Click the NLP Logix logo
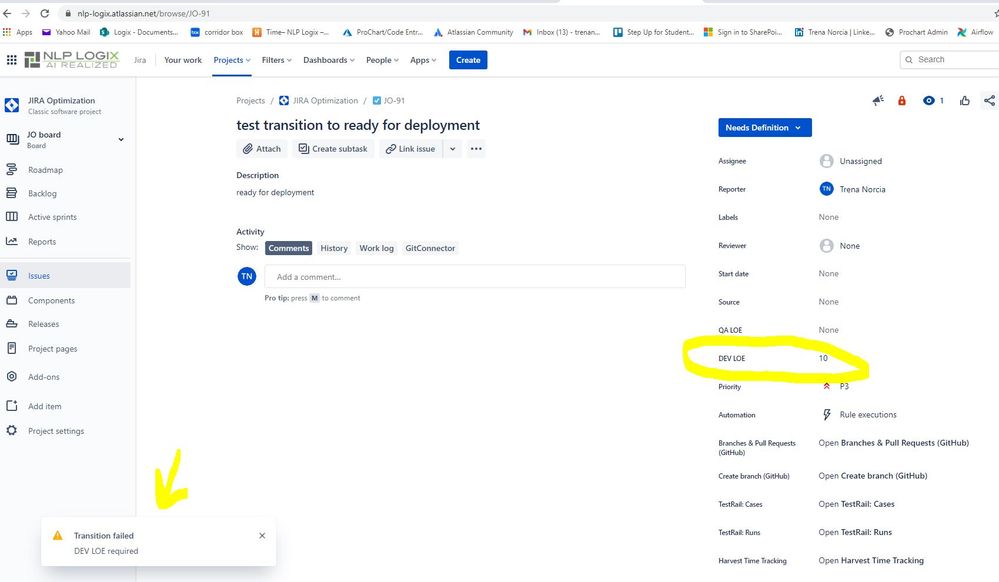 pyautogui.click(x=71, y=60)
